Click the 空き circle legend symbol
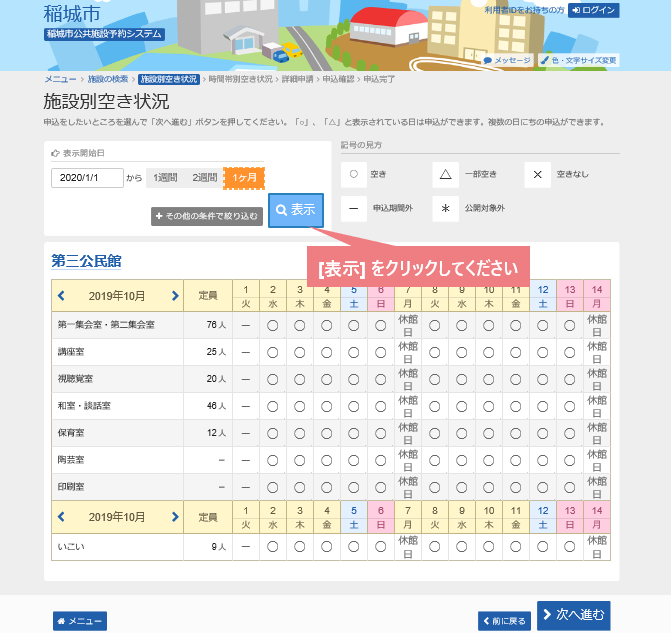 pyautogui.click(x=354, y=174)
